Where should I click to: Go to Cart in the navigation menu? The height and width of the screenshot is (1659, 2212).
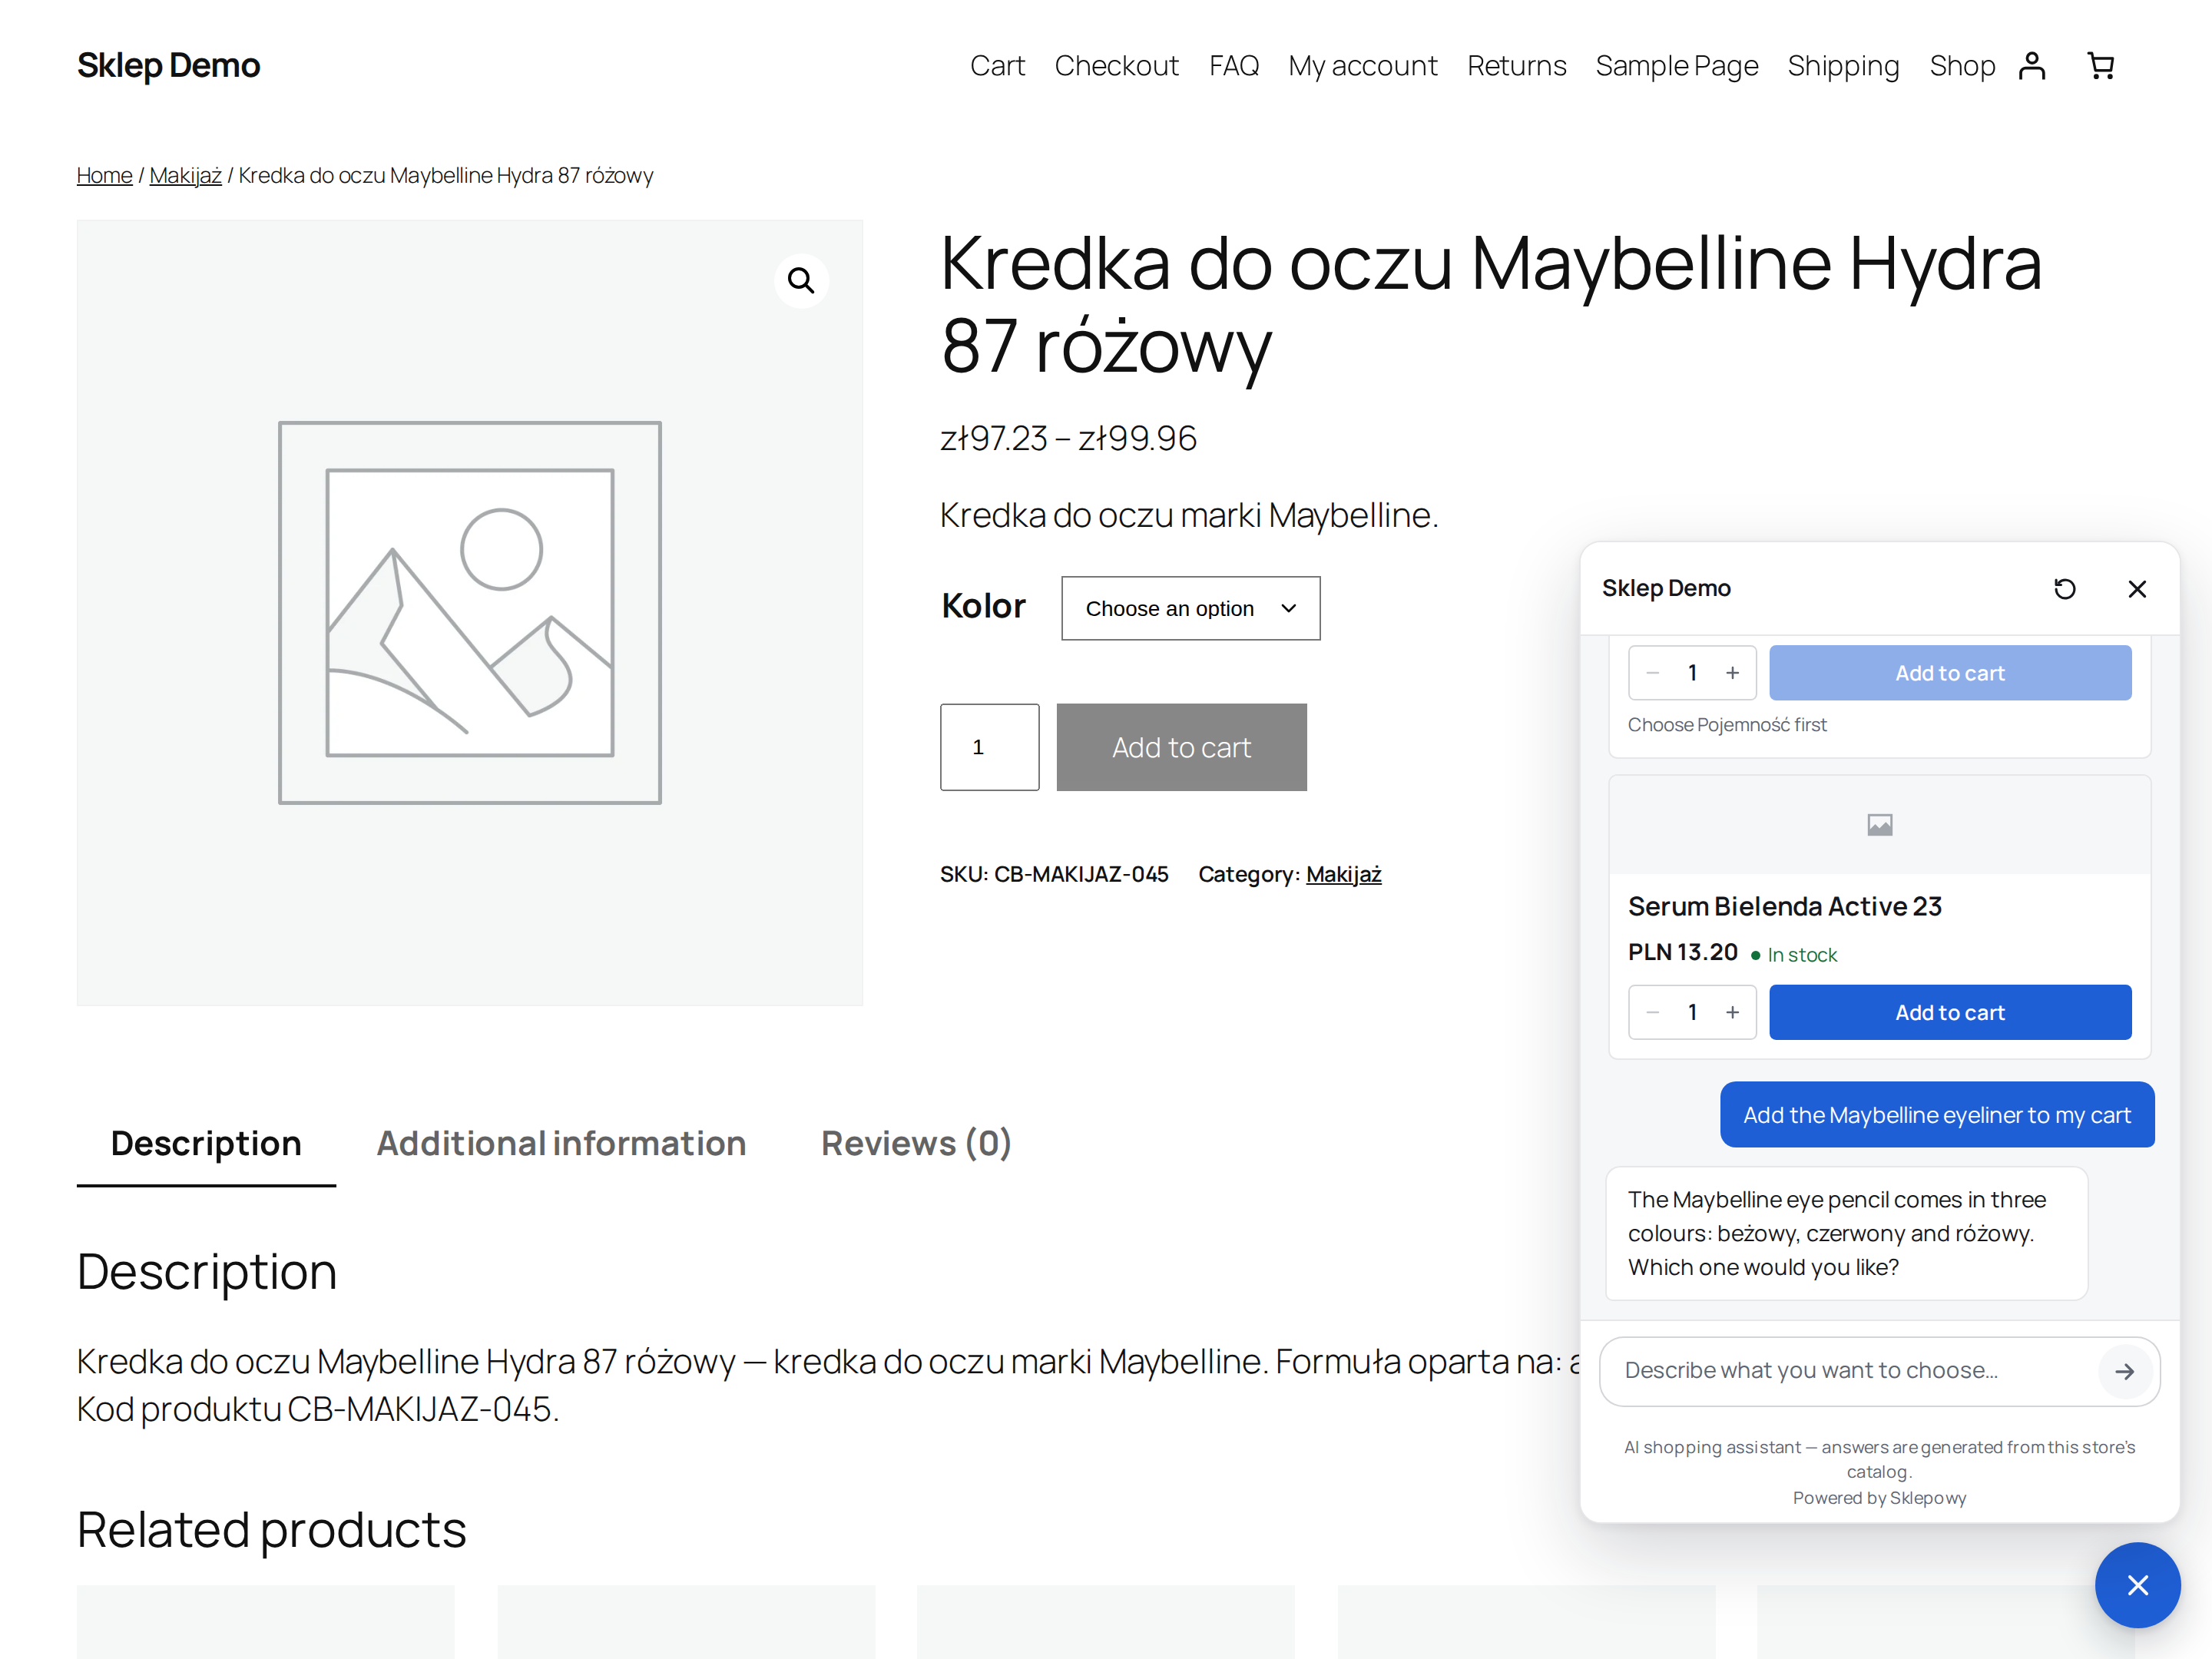click(x=997, y=66)
